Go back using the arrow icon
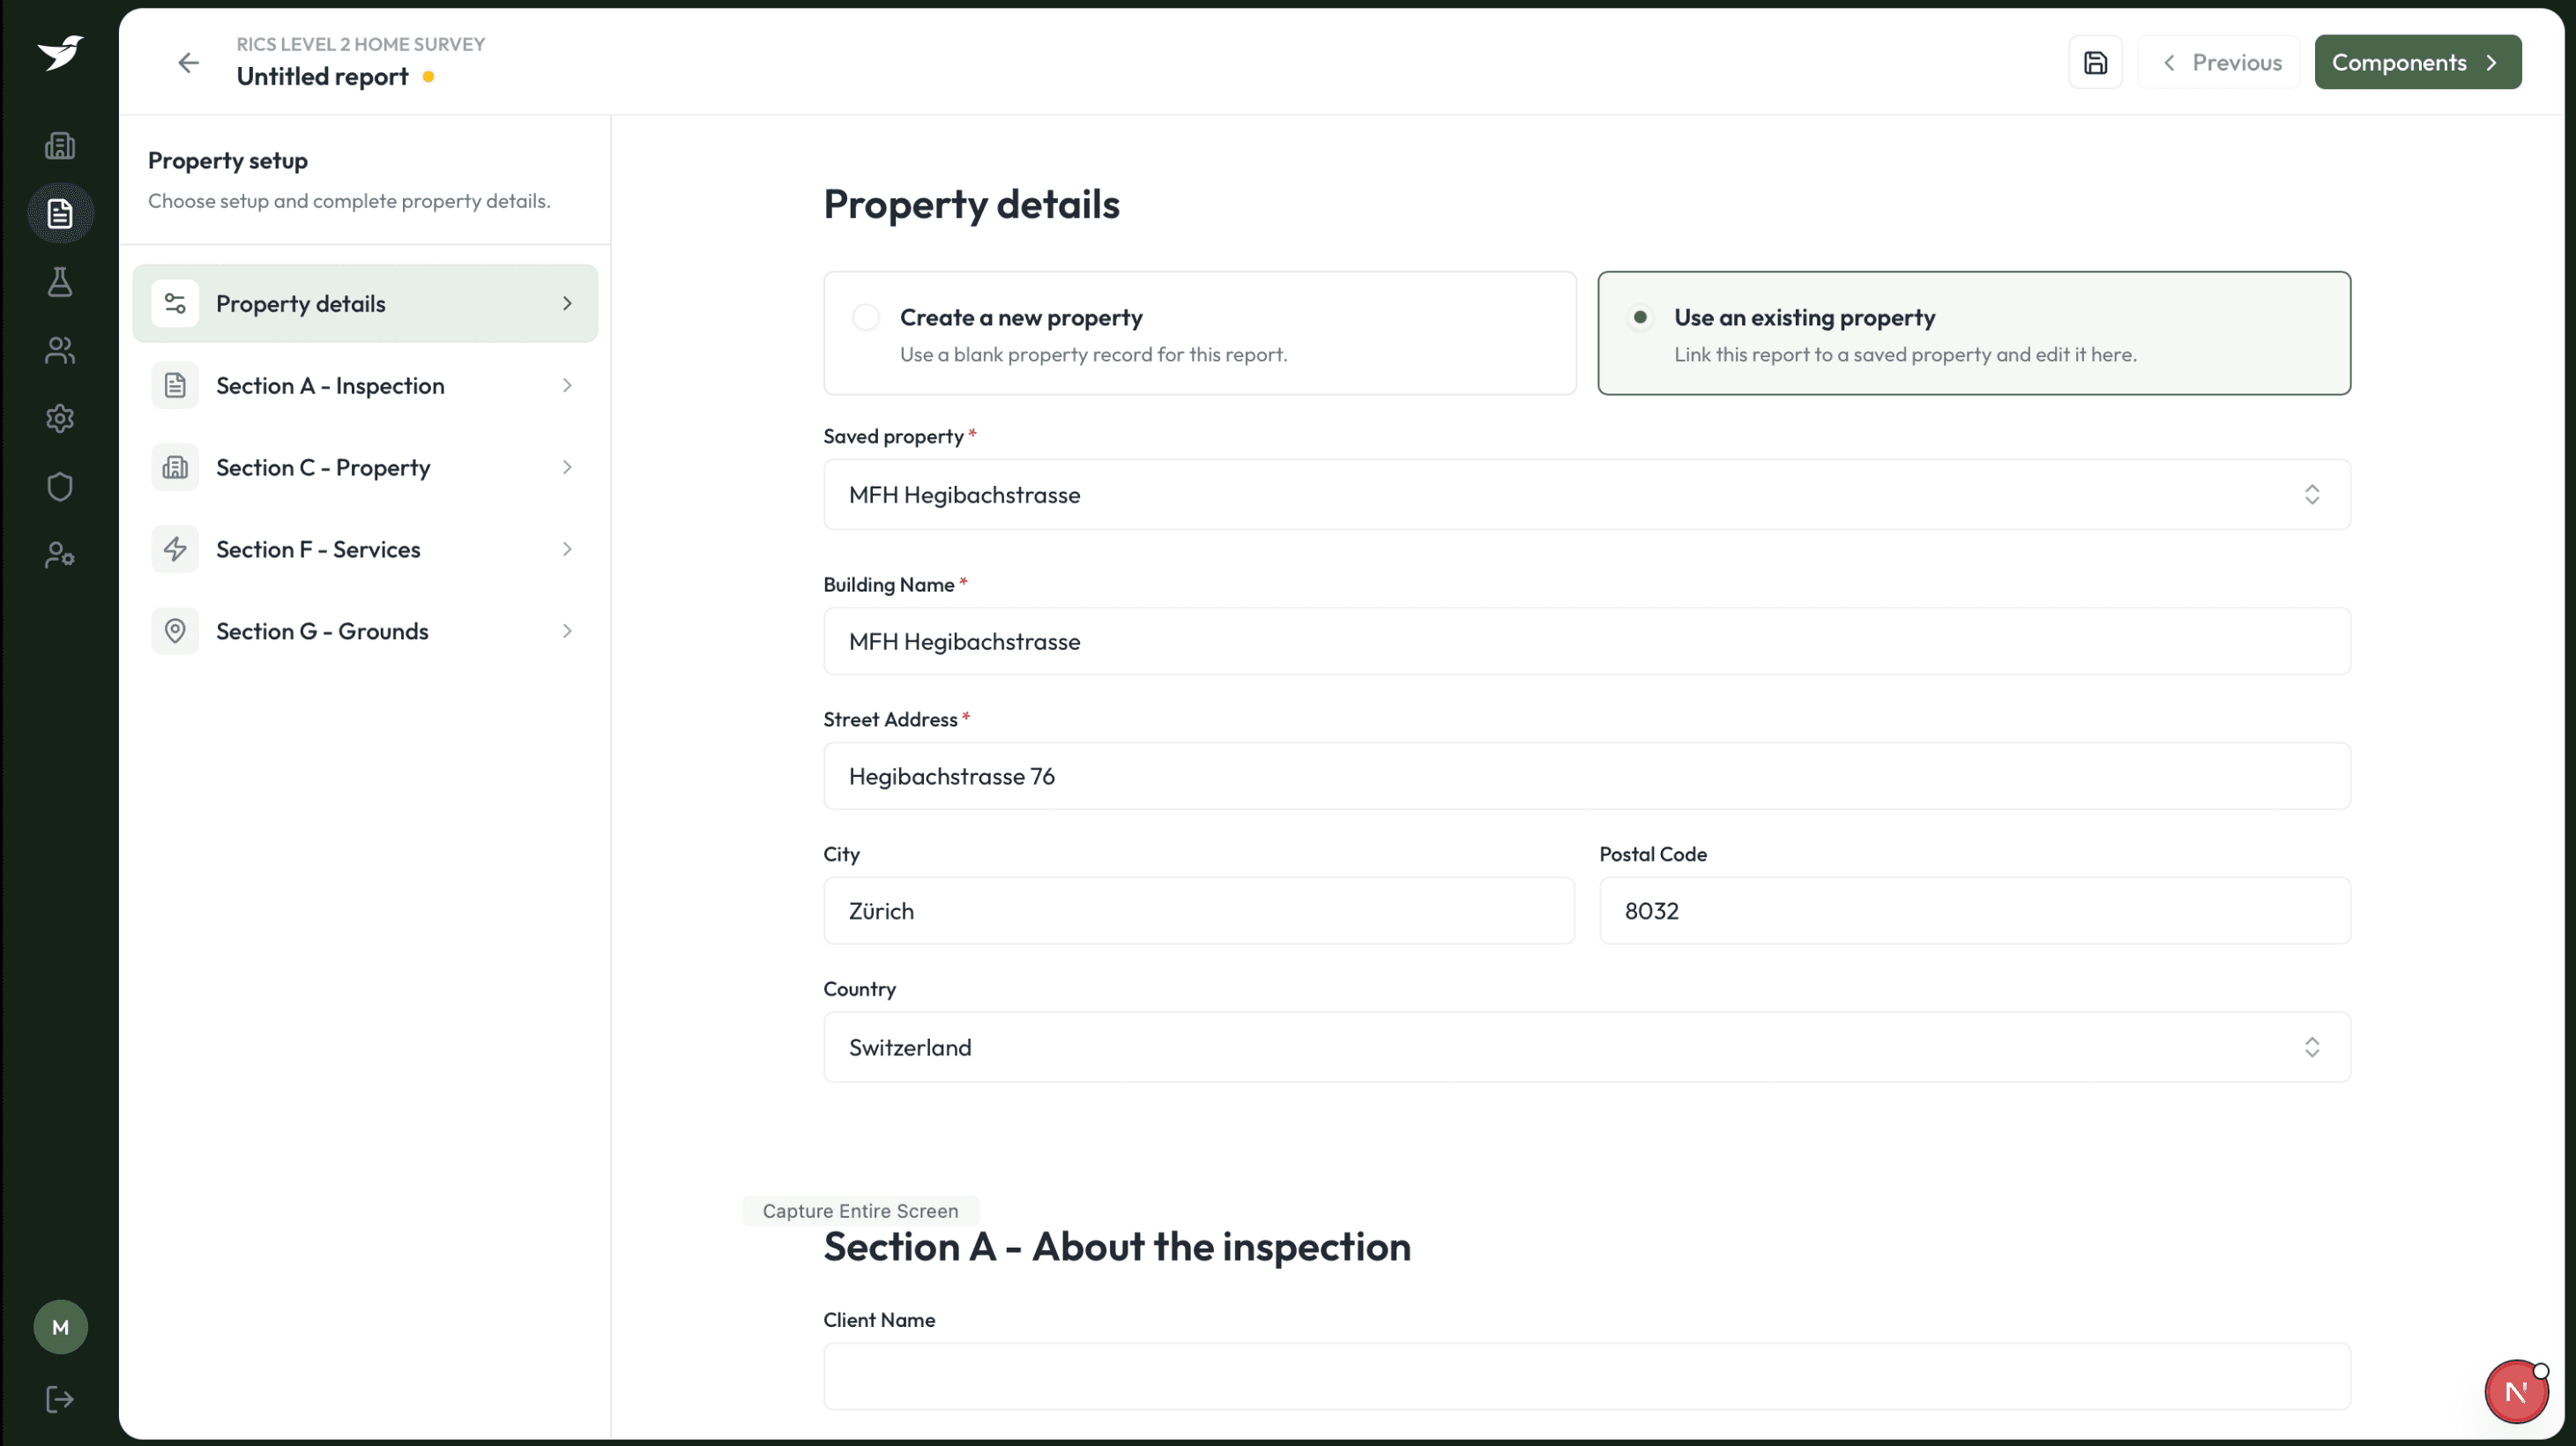The height and width of the screenshot is (1446, 2576). (x=188, y=63)
